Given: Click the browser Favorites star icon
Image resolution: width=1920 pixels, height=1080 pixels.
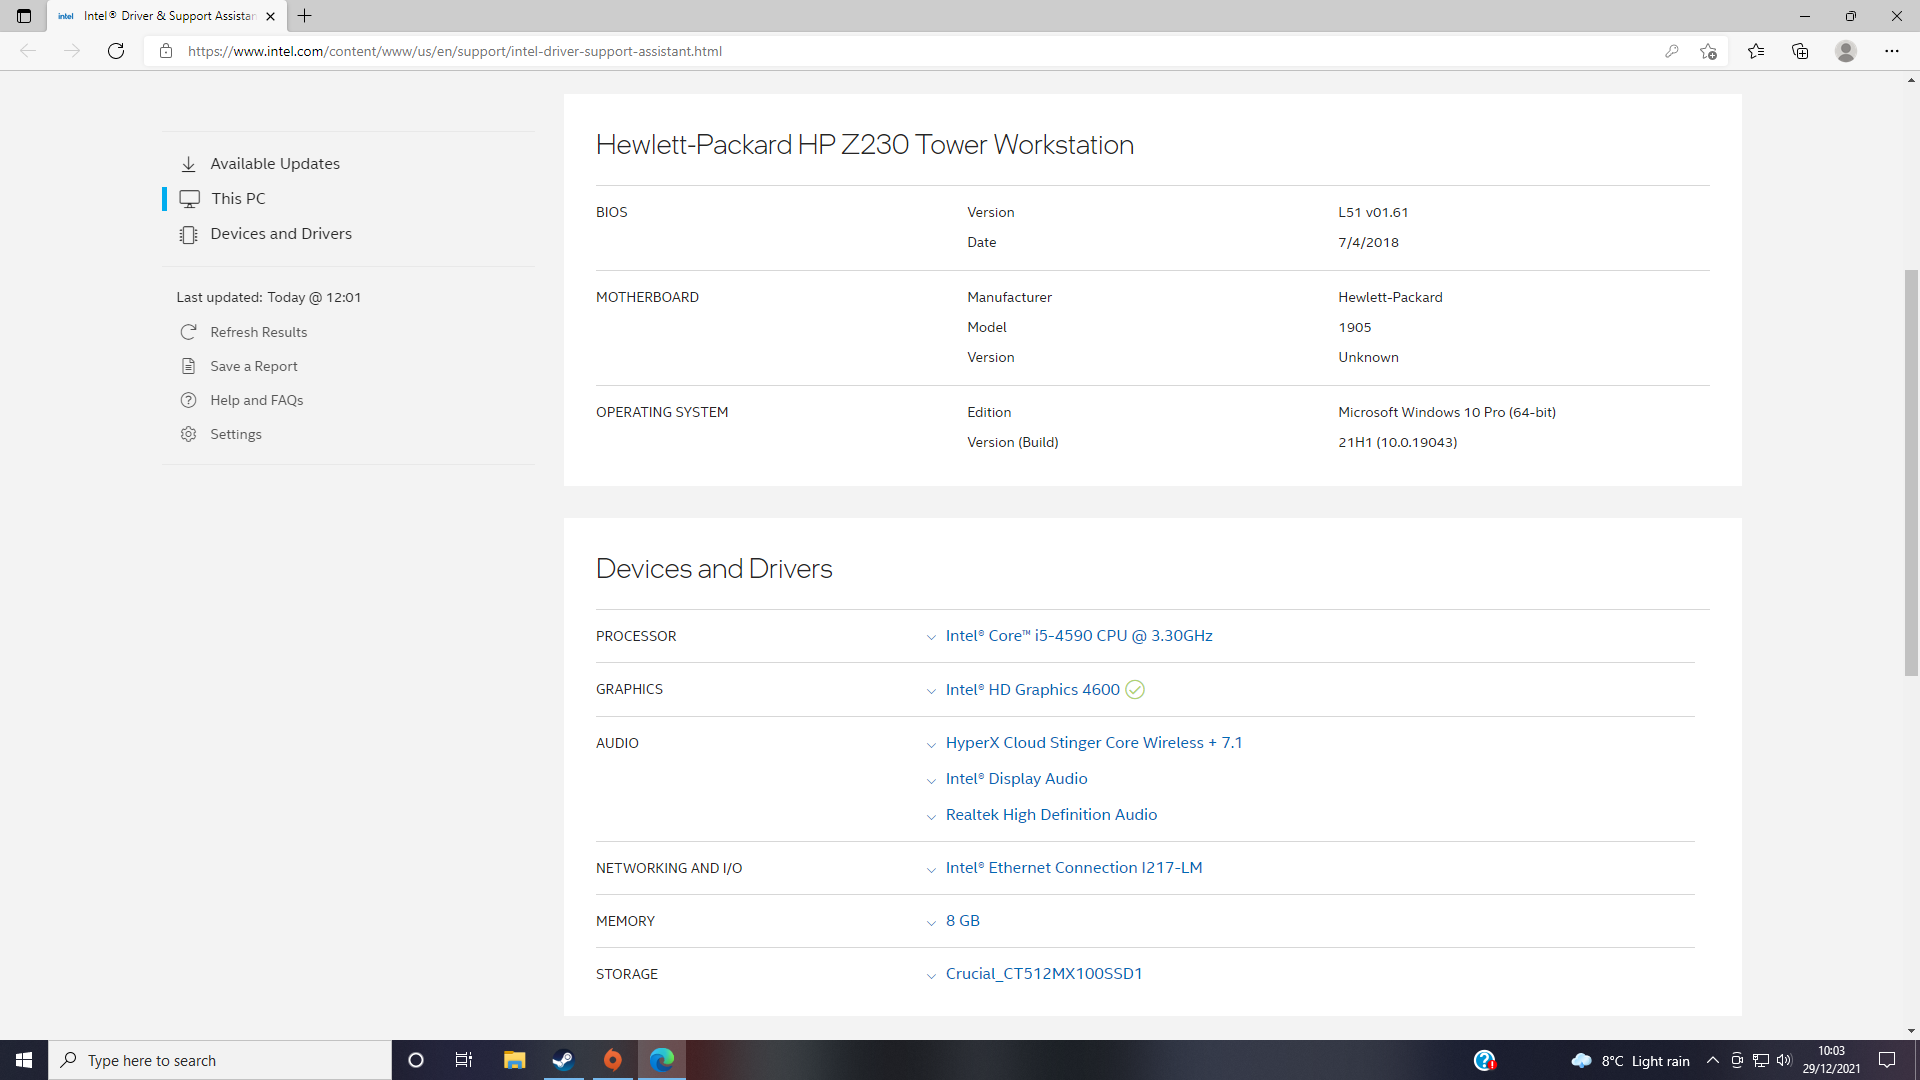Looking at the screenshot, I should (1756, 51).
